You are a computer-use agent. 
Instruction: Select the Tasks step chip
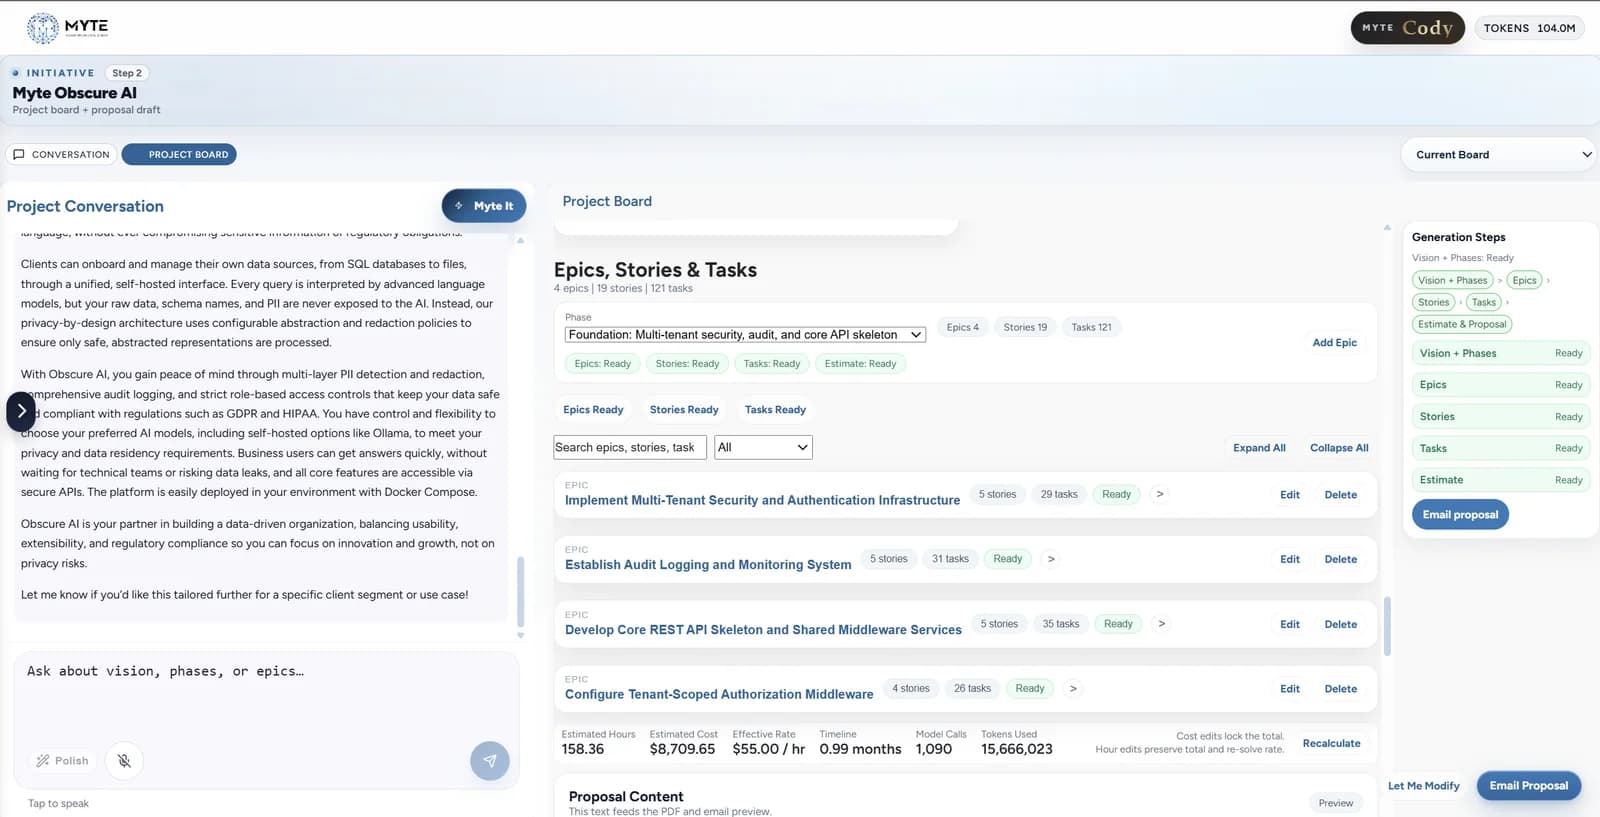[x=1484, y=303]
